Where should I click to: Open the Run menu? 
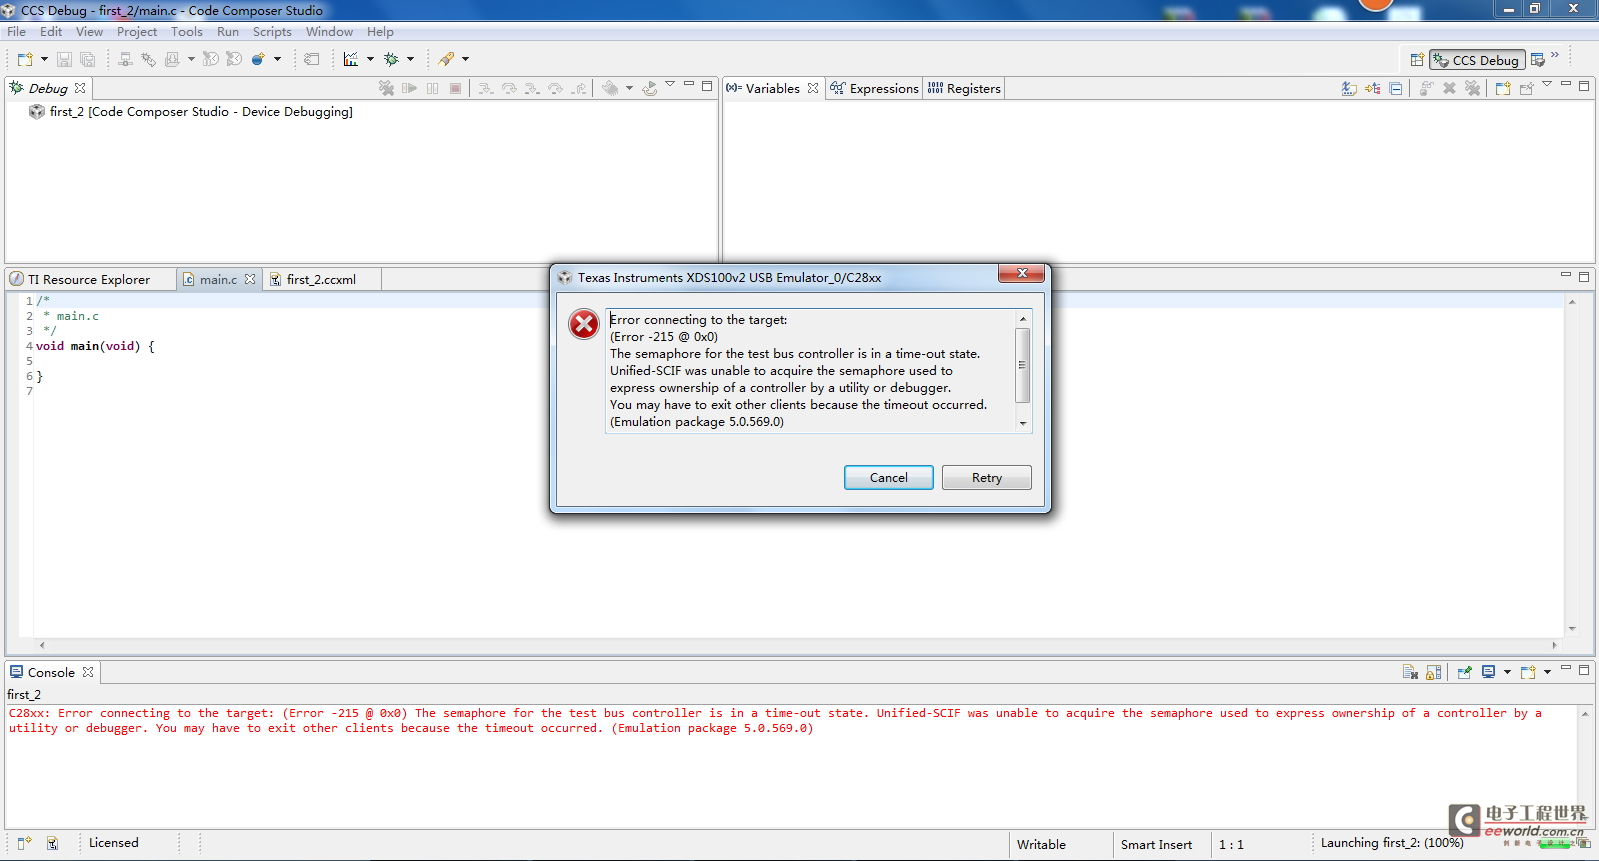coord(228,32)
